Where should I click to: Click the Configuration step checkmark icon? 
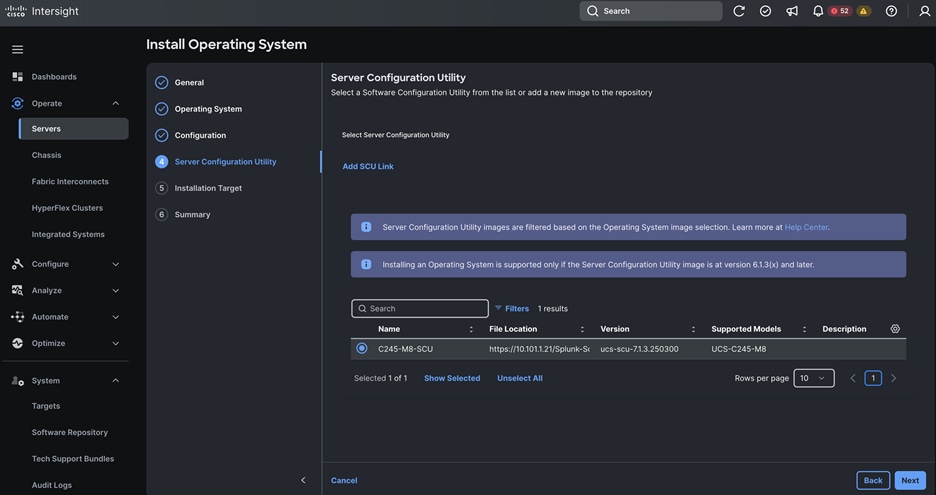tap(161, 135)
